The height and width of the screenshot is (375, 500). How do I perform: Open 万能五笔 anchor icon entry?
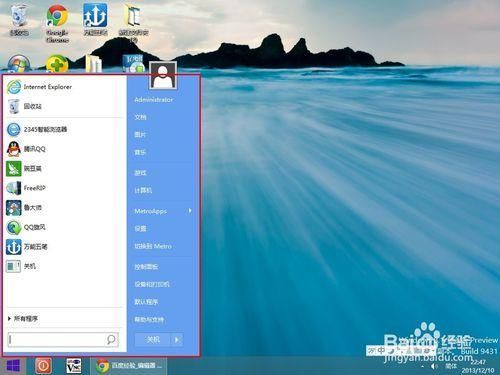(27, 247)
